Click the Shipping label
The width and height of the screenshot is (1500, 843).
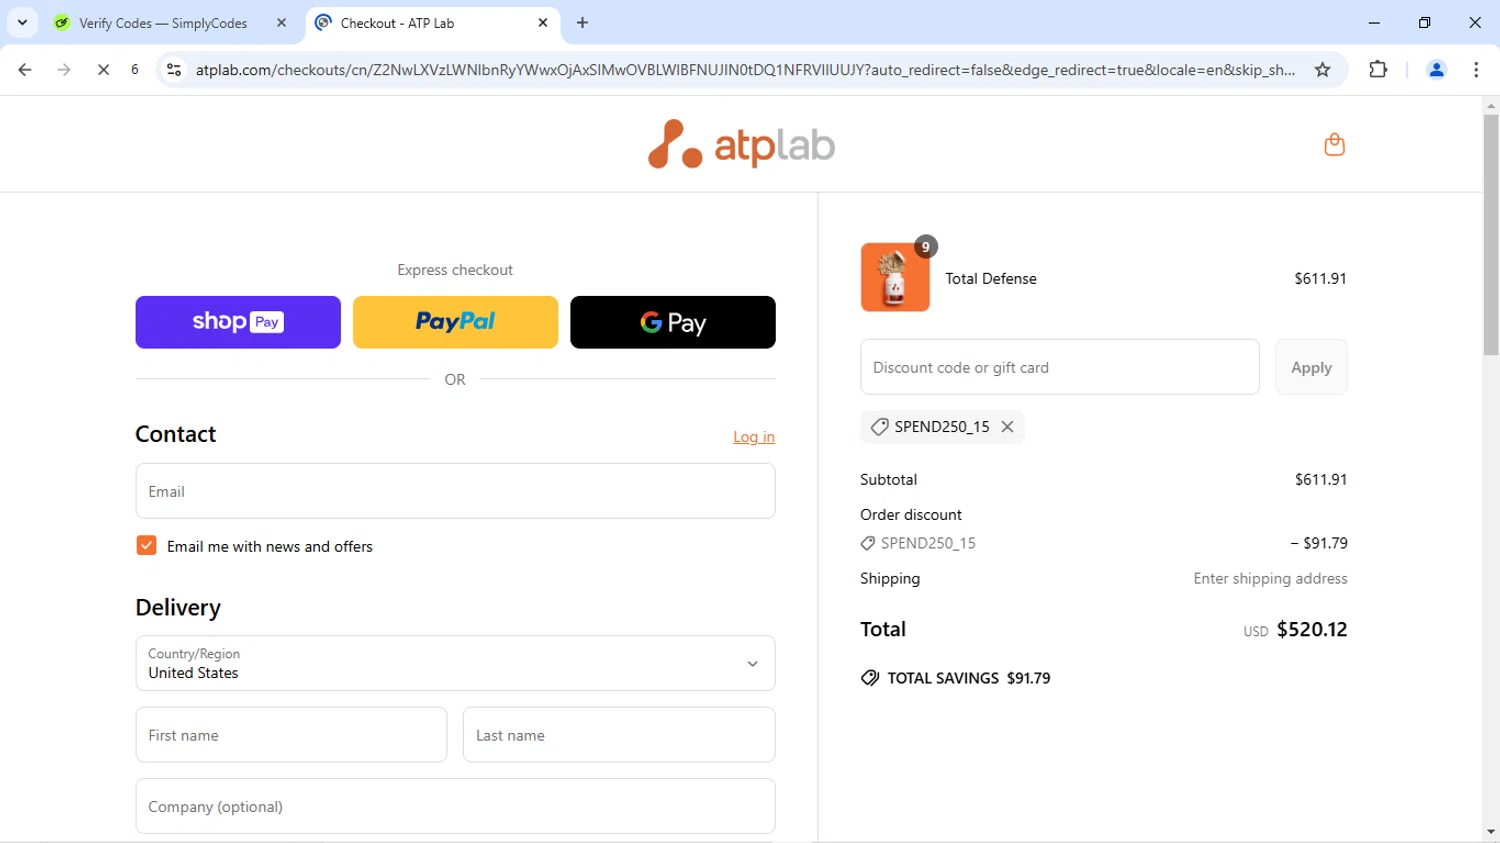(x=890, y=579)
